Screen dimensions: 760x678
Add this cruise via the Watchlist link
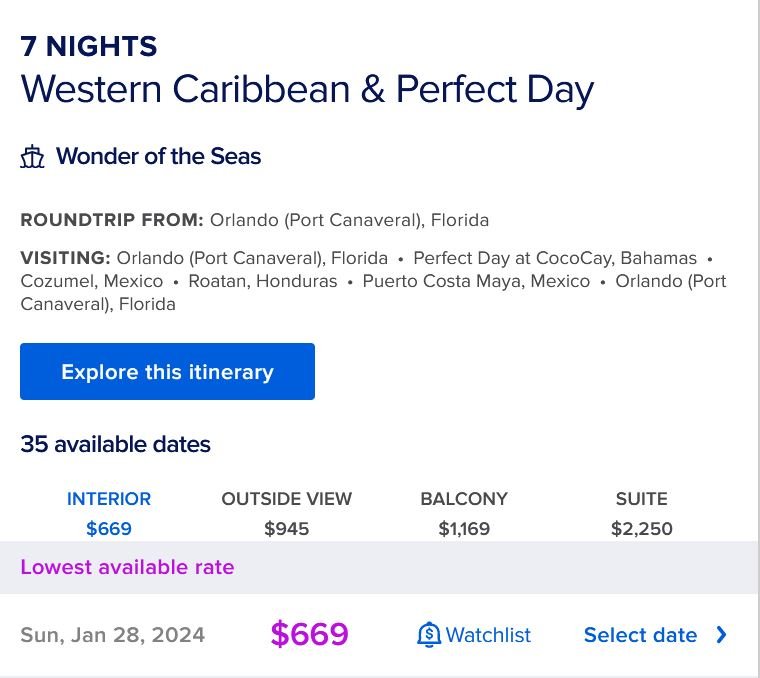coord(488,634)
